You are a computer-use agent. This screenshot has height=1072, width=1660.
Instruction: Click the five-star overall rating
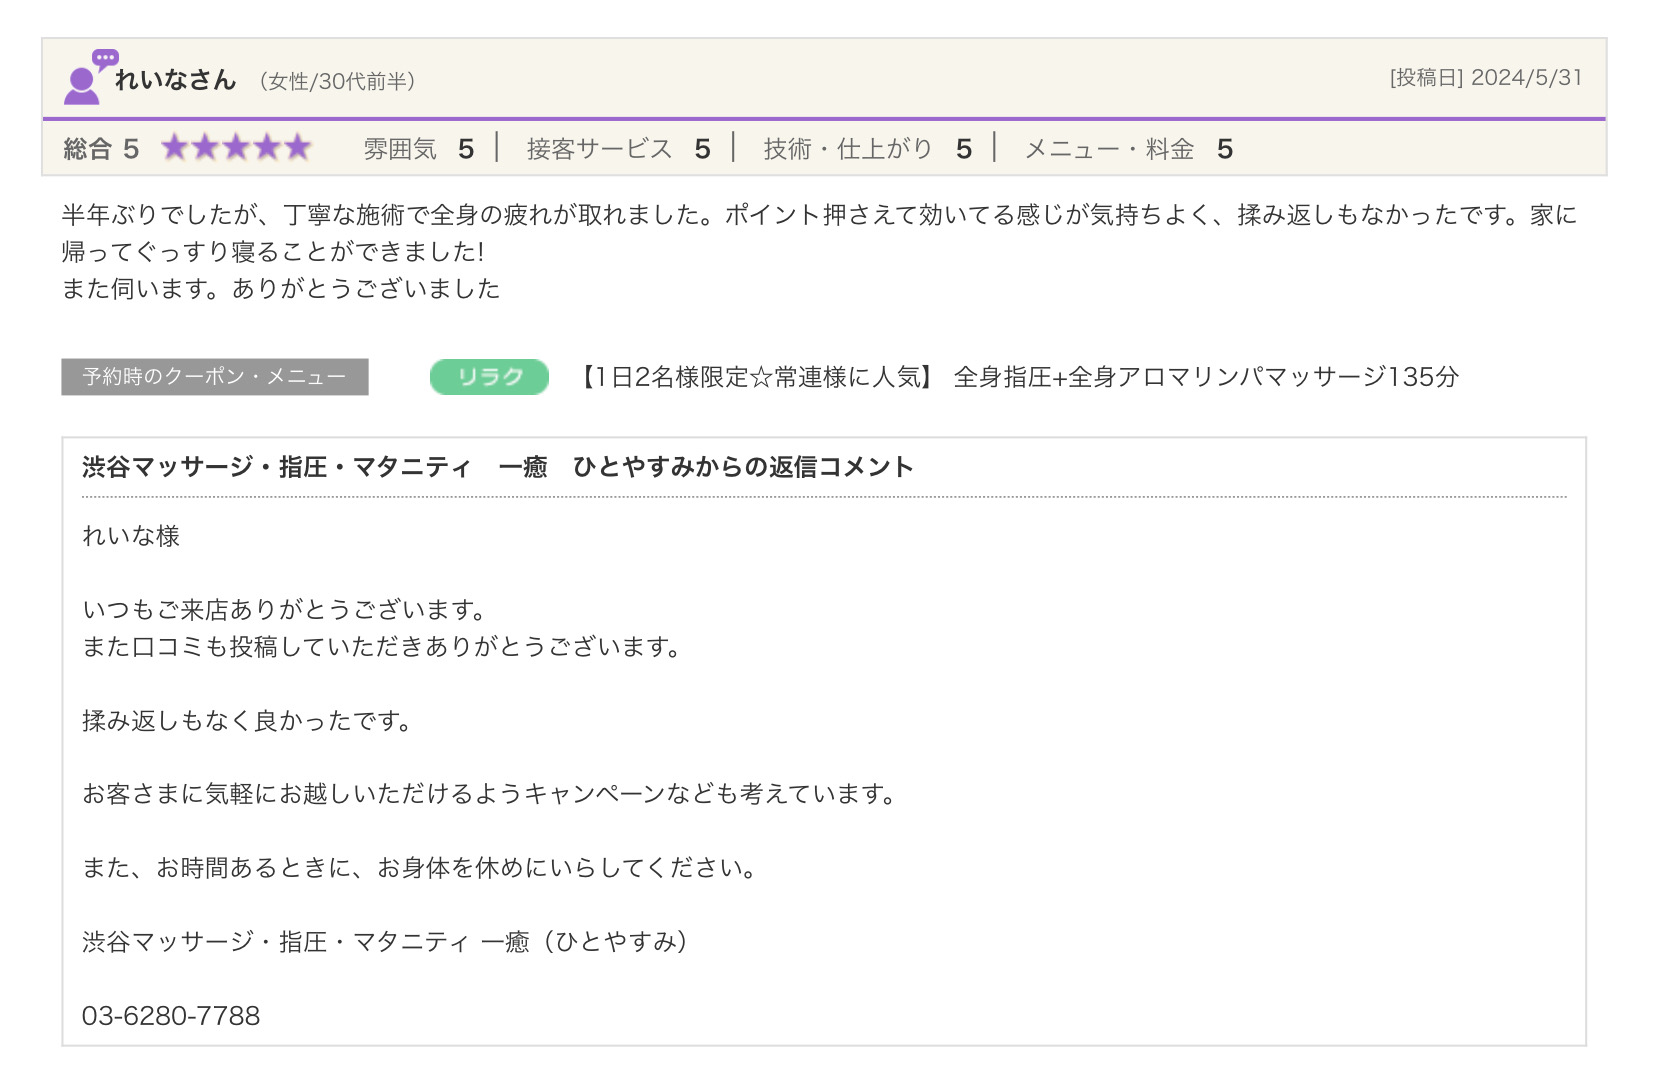pos(236,148)
